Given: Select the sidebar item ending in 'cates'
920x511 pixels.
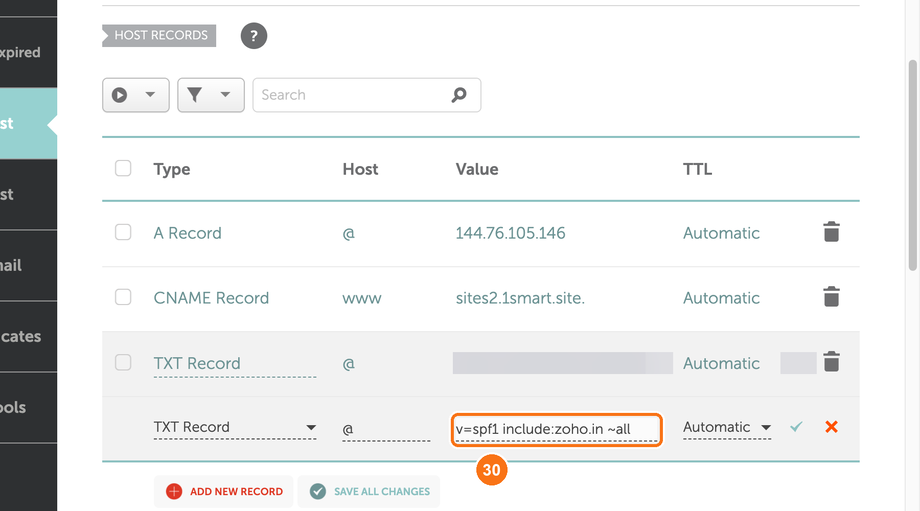Looking at the screenshot, I should coord(28,336).
